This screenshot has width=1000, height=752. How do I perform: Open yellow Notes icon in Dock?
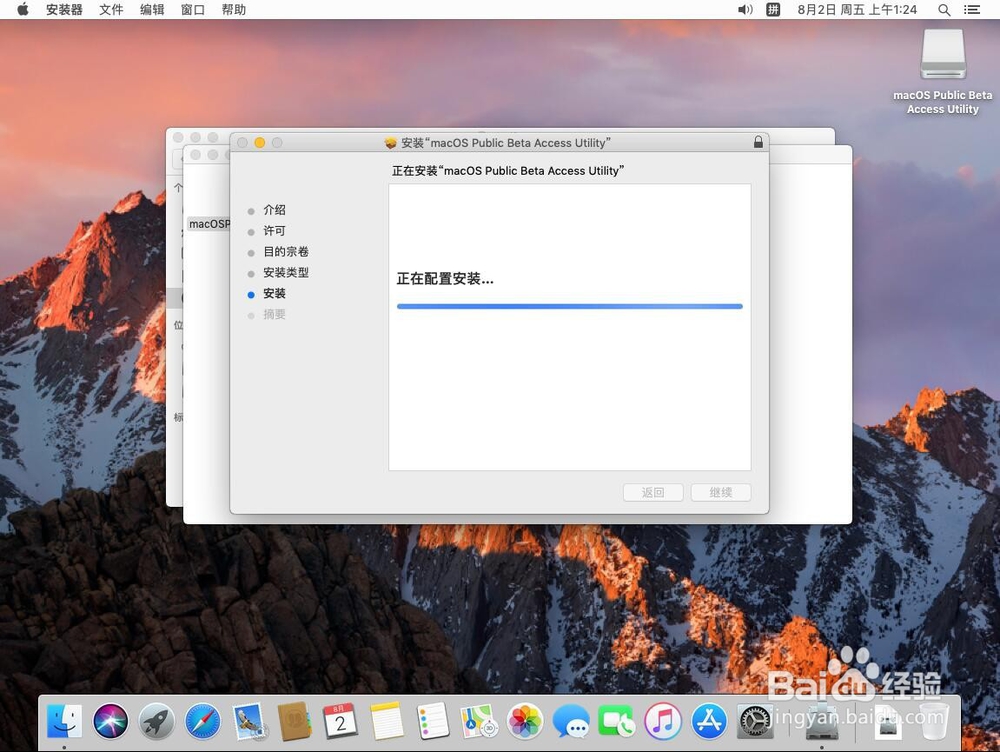[386, 721]
